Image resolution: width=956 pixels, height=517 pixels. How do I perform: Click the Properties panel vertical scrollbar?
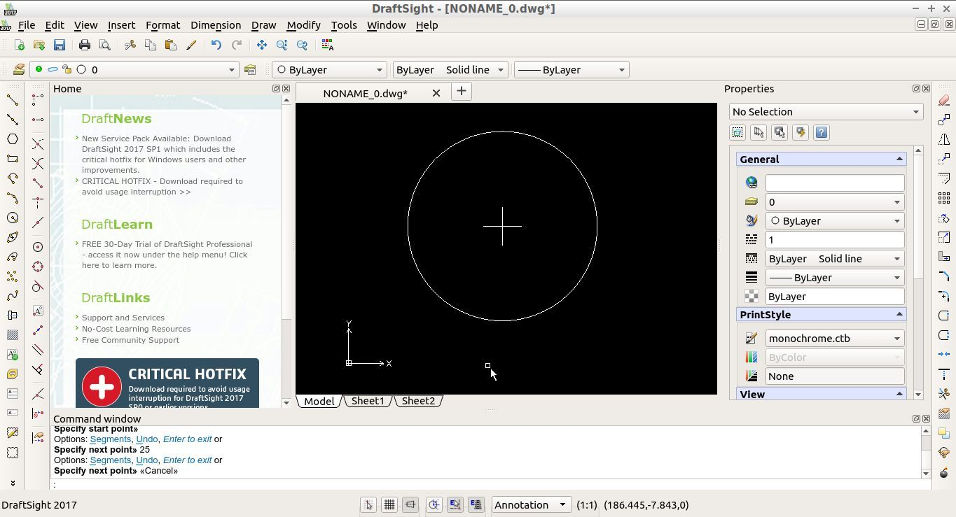pyautogui.click(x=918, y=271)
